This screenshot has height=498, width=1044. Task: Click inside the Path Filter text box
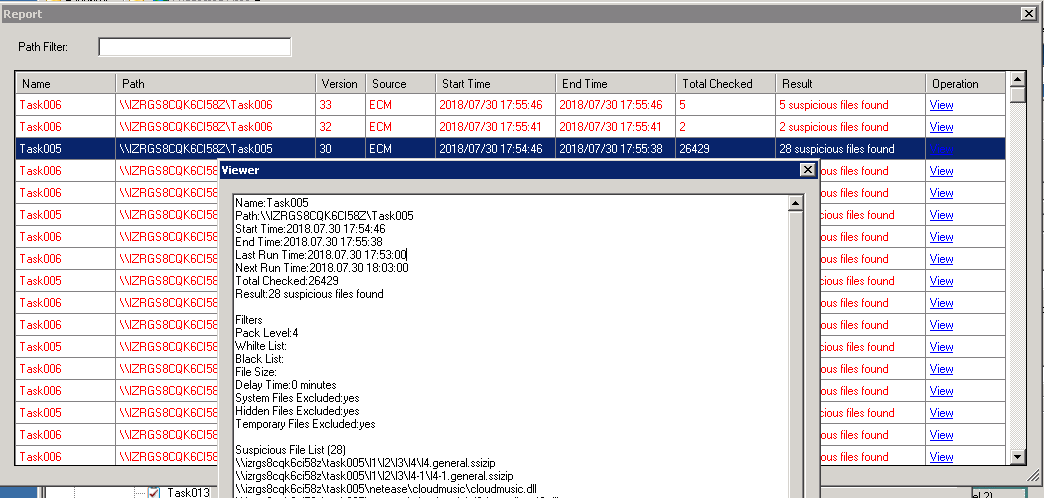(194, 47)
